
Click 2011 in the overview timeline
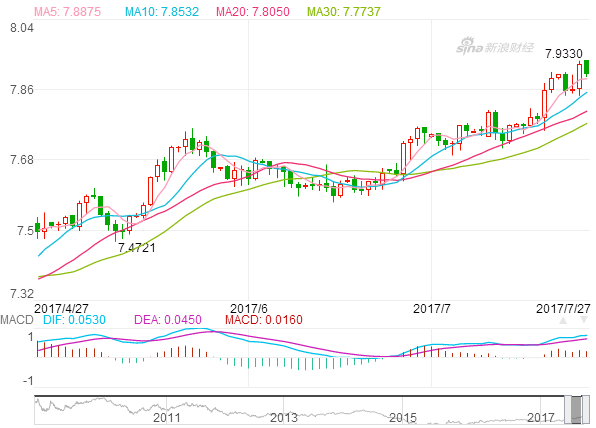167,418
